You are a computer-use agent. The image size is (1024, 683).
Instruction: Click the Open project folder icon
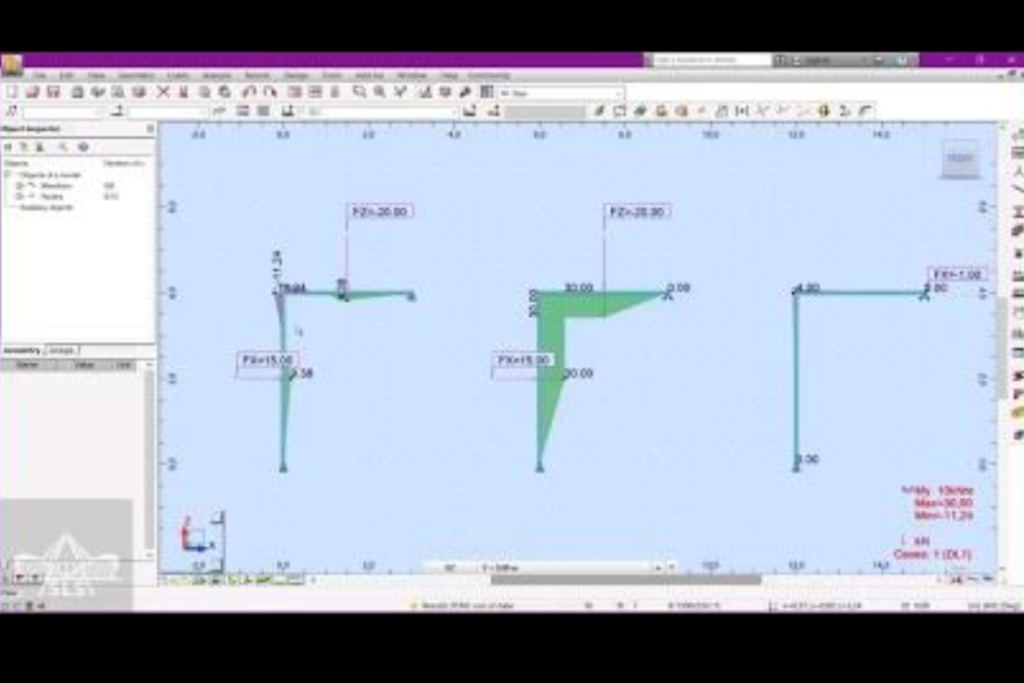33,92
